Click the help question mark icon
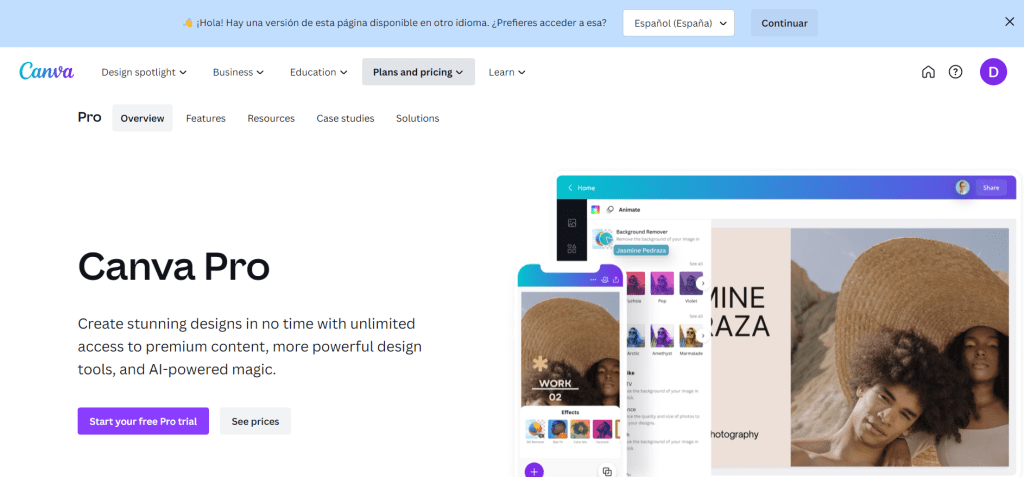Image resolution: width=1024 pixels, height=477 pixels. point(955,72)
